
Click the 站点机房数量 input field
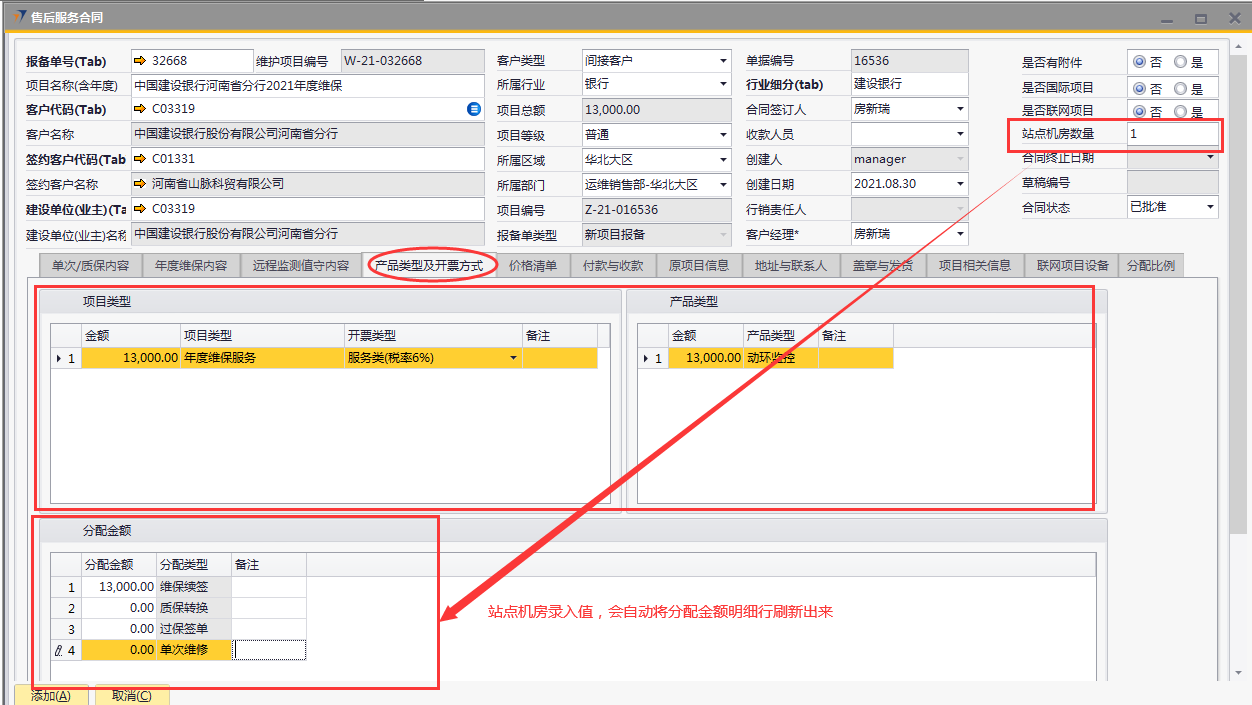[x=1171, y=134]
